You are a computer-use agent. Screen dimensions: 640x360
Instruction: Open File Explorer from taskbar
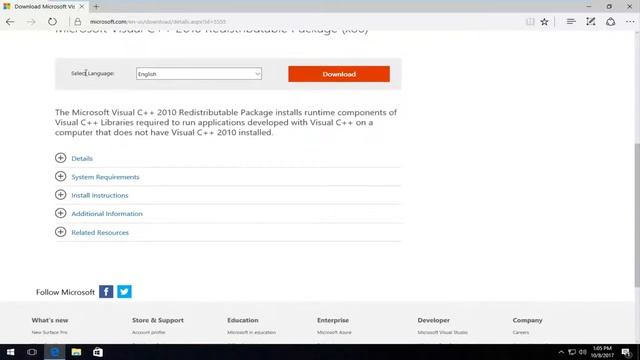click(x=76, y=352)
